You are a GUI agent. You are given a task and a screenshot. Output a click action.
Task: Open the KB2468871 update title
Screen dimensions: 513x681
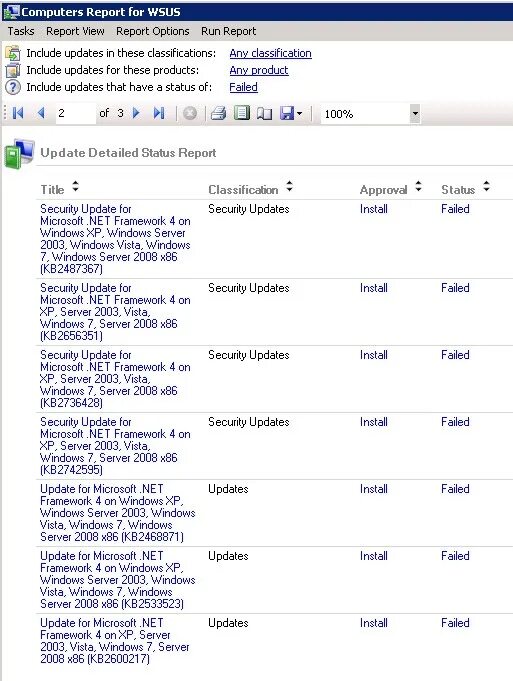point(118,512)
